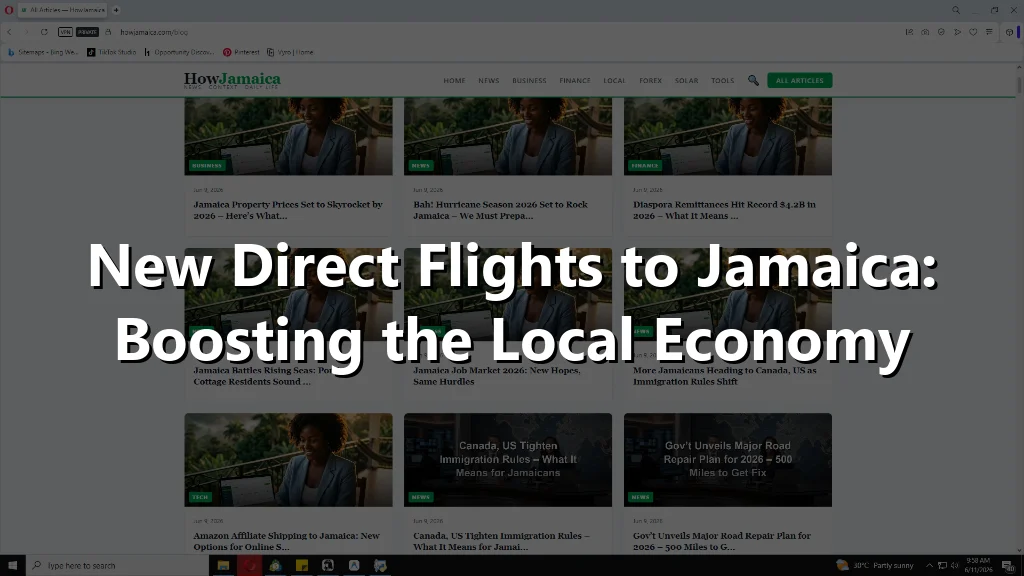Click the site search magnifier icon
The width and height of the screenshot is (1024, 576).
click(753, 80)
